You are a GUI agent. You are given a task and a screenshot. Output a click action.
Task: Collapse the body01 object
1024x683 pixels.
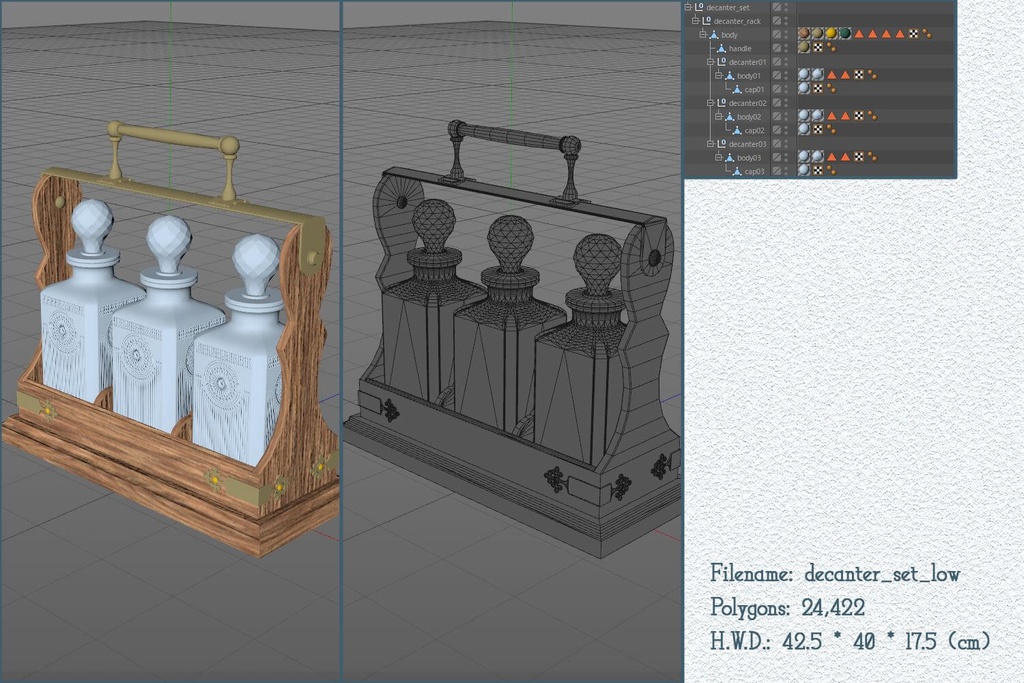coord(718,76)
